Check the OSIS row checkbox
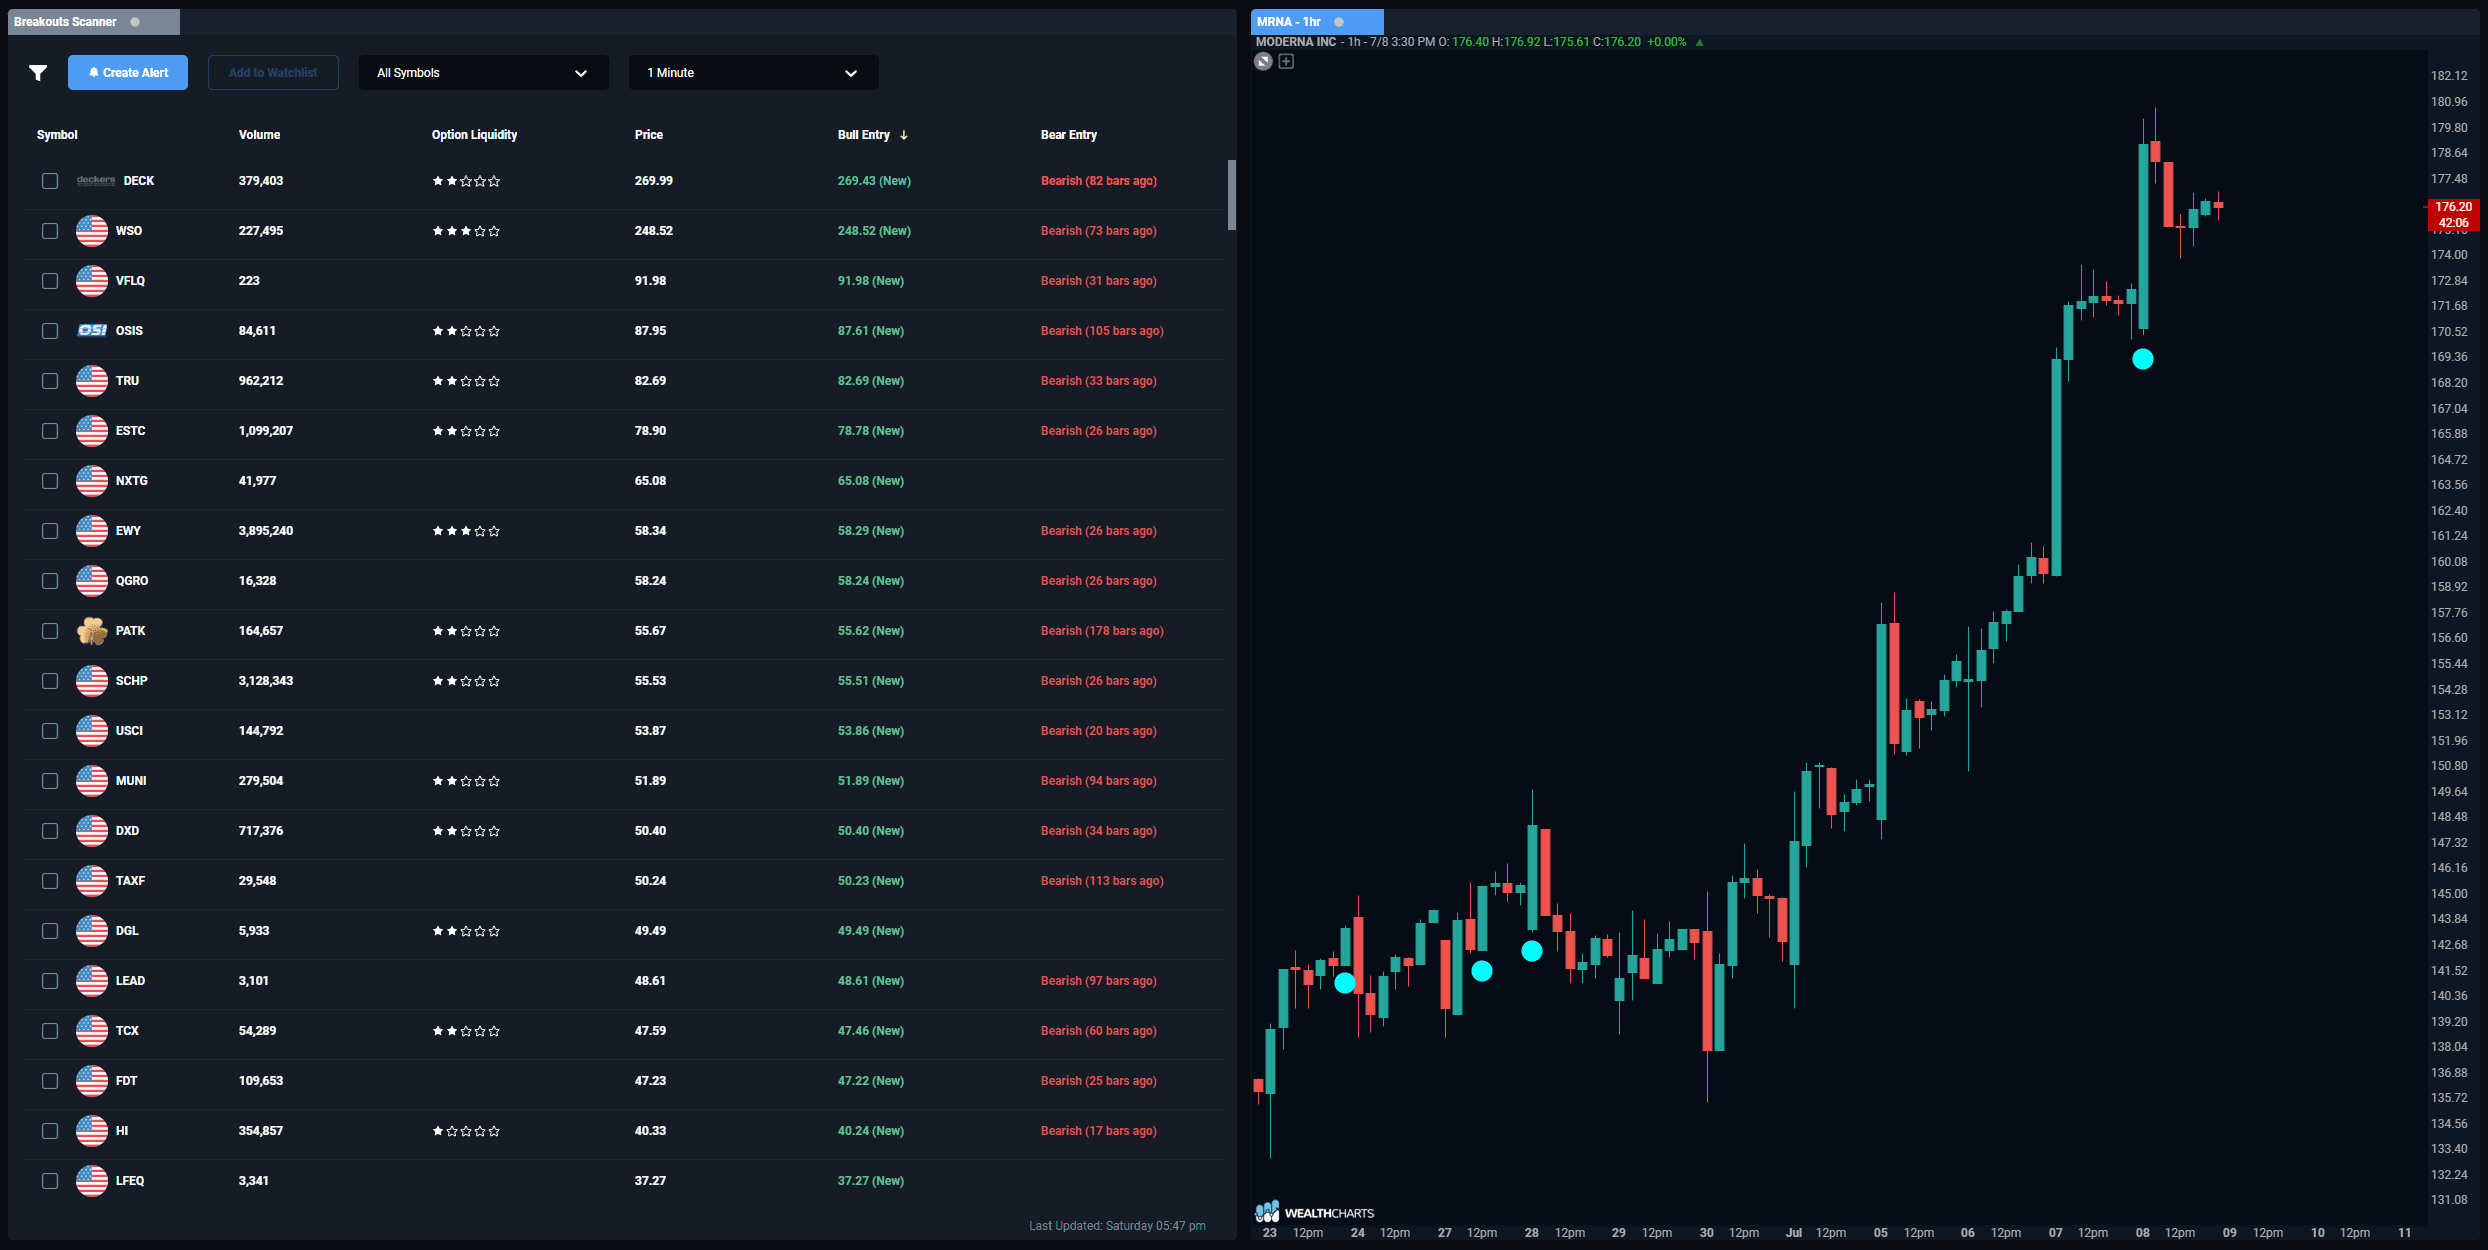 point(50,331)
